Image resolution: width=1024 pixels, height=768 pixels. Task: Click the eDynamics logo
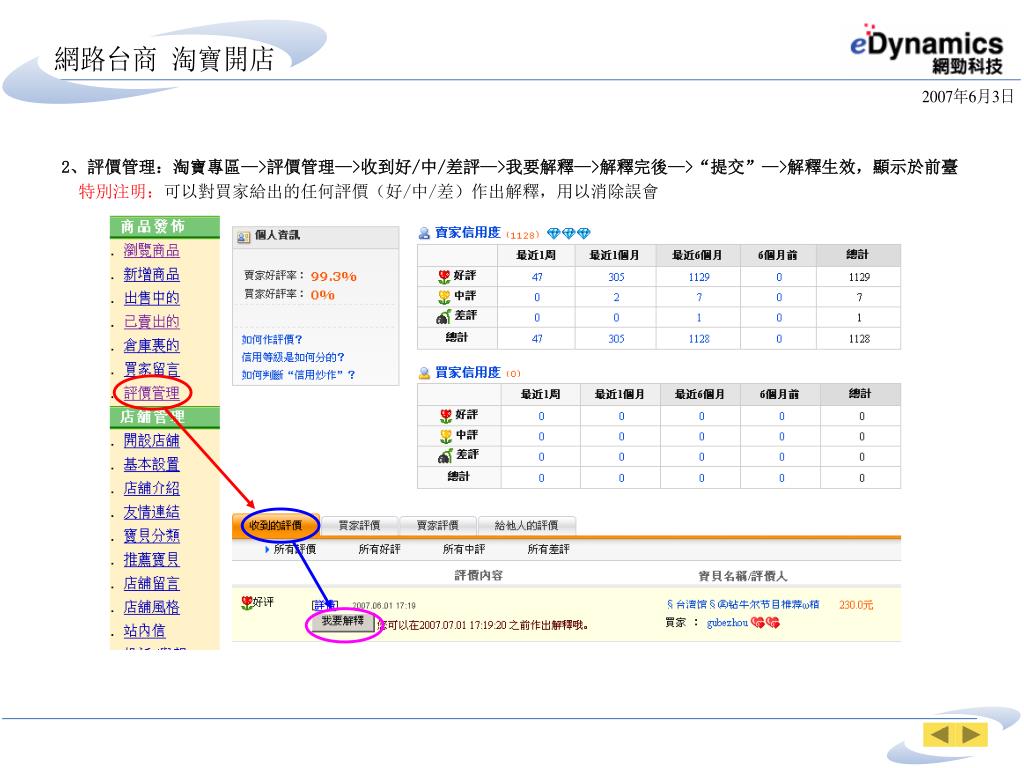point(926,48)
